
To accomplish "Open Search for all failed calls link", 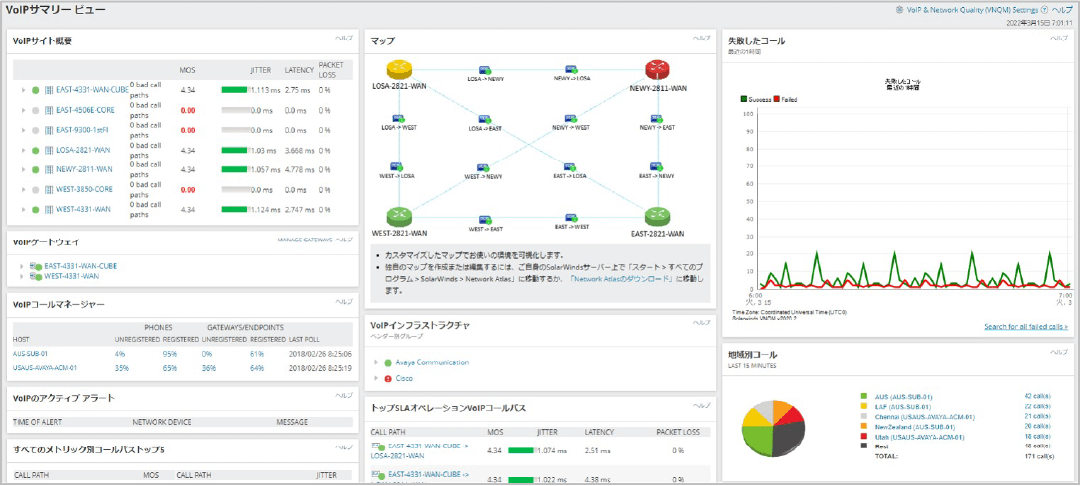I will pos(1026,326).
